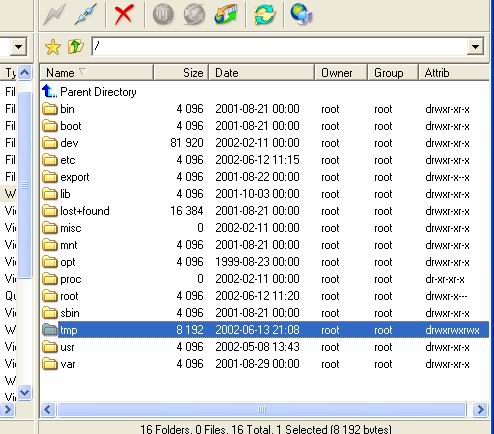Viewport: 494px width, 434px height.
Task: Sort by the Attrib column header
Action: tap(454, 73)
